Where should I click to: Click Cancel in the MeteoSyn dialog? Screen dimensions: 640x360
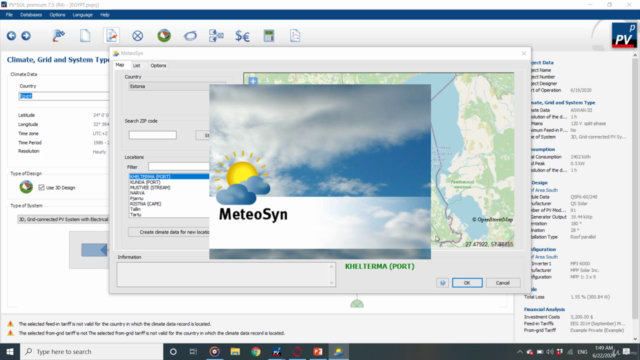[x=502, y=282]
